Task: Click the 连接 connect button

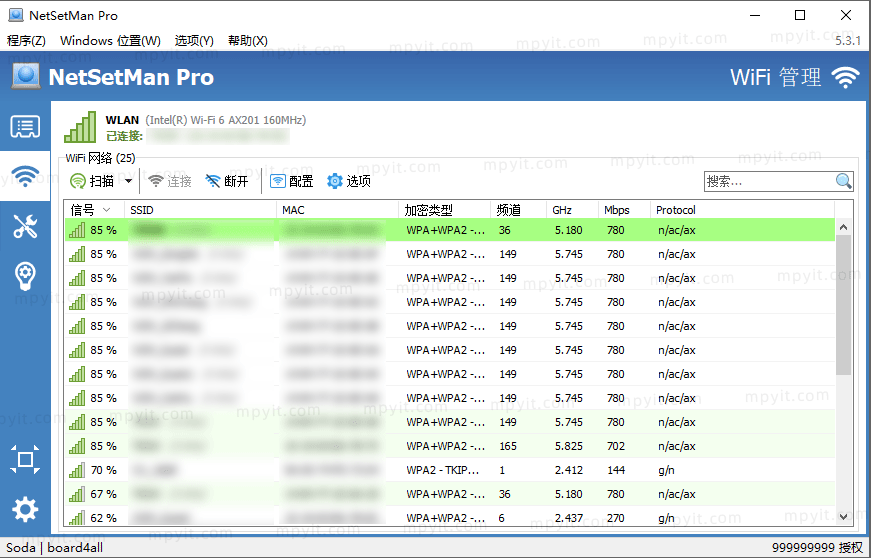Action: pos(170,181)
